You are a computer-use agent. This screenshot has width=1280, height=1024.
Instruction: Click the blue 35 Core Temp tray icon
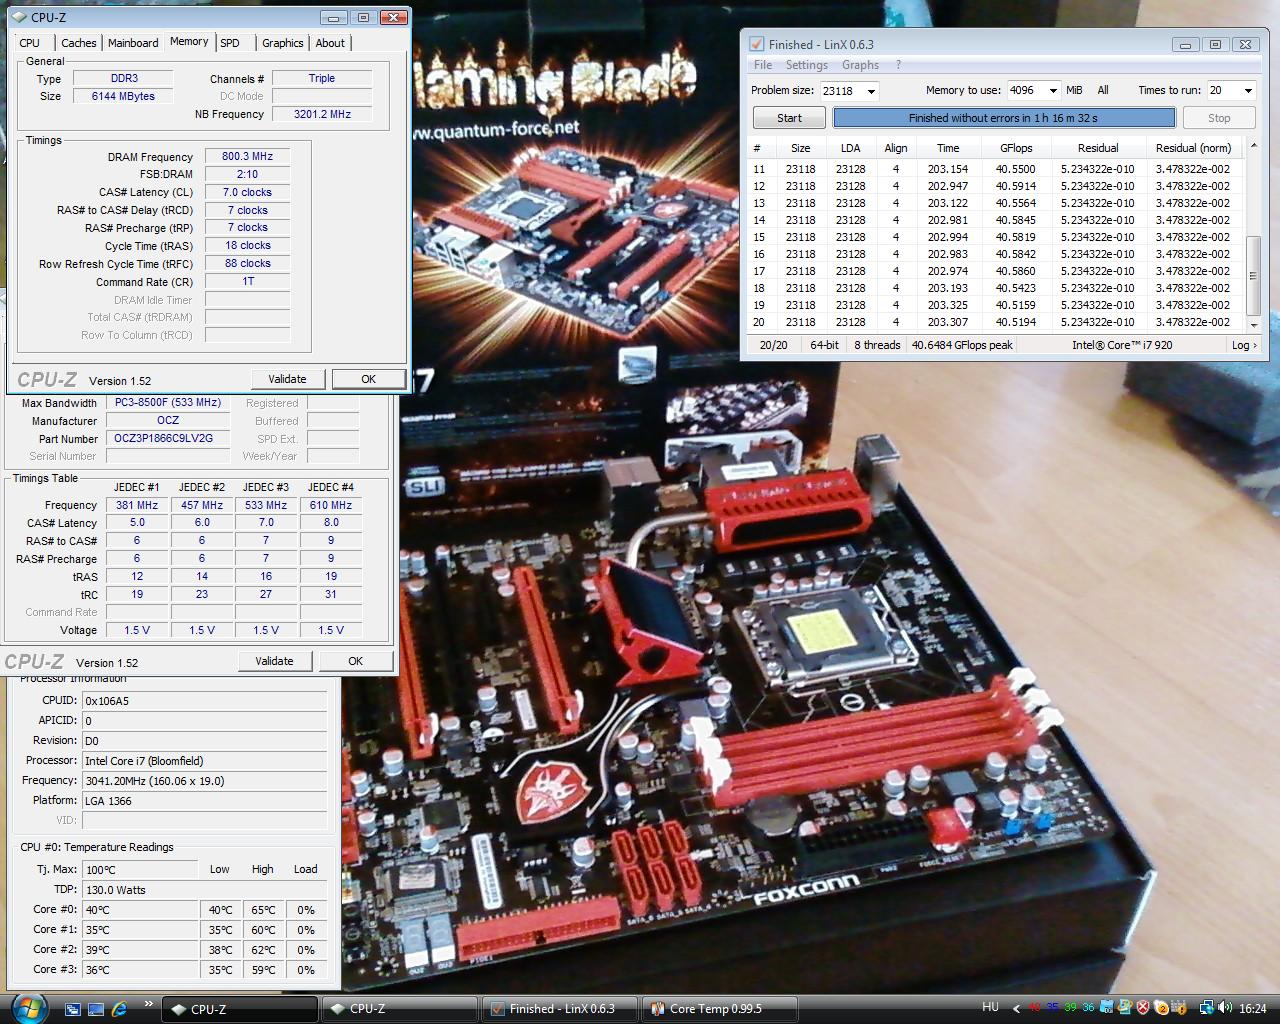point(1052,1008)
